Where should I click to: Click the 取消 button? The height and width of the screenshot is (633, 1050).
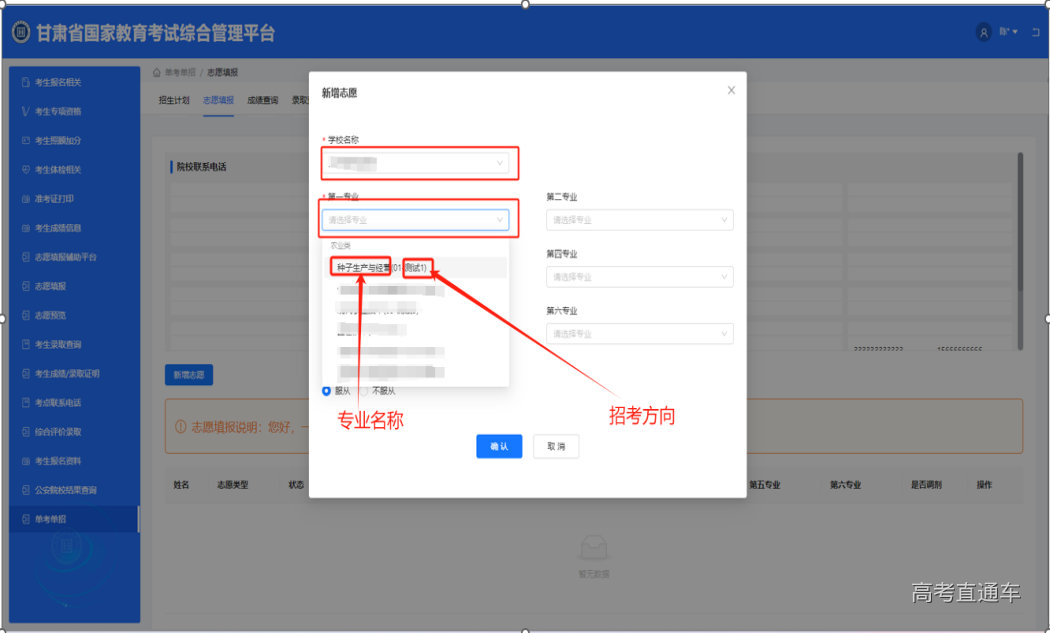(556, 446)
